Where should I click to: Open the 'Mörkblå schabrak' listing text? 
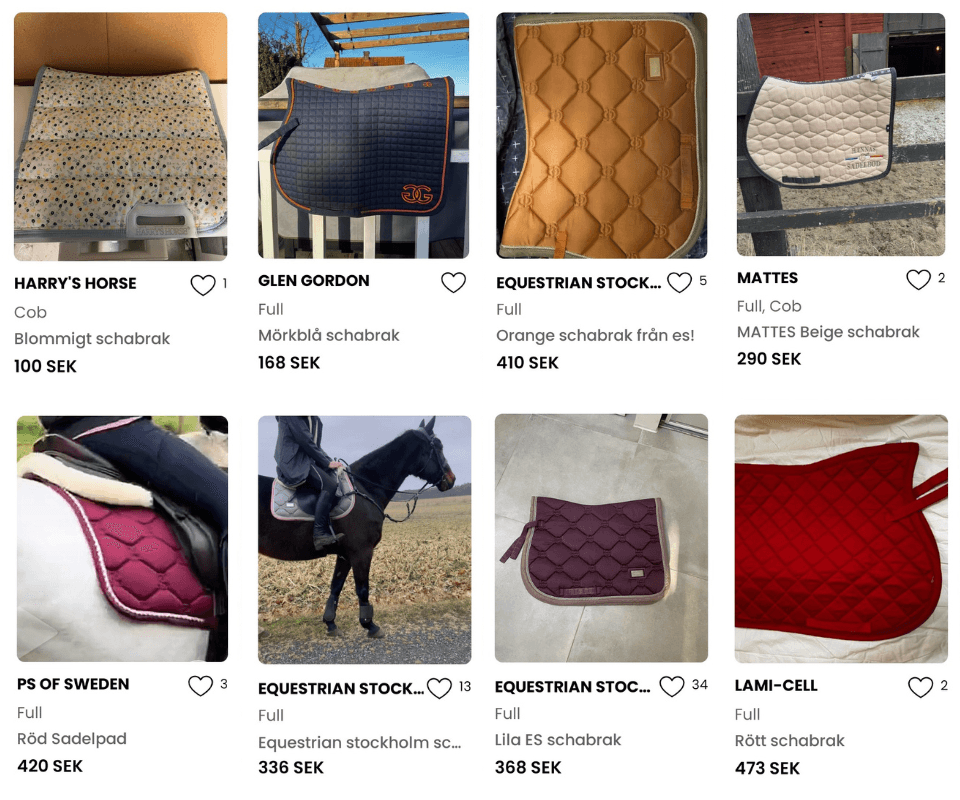point(329,335)
